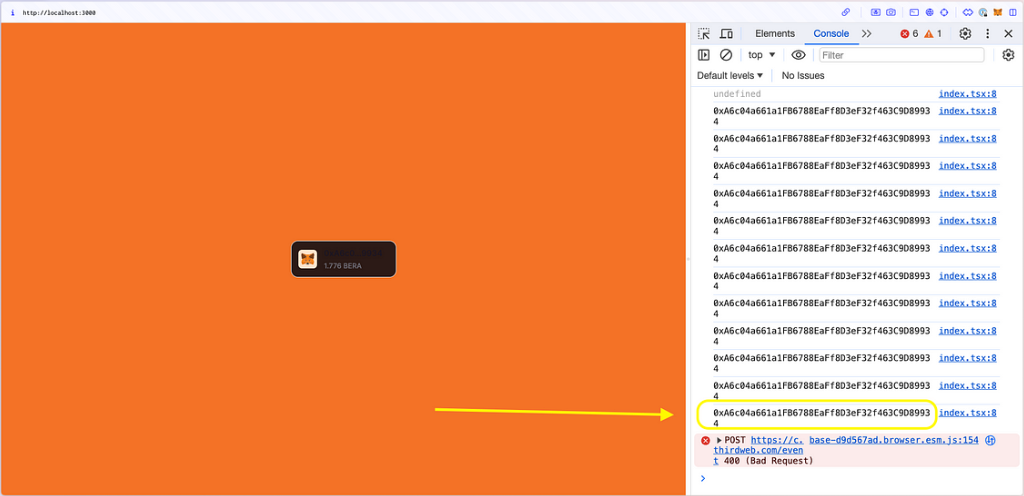1024x496 pixels.
Task: Click the live expression eye icon
Action: point(798,55)
